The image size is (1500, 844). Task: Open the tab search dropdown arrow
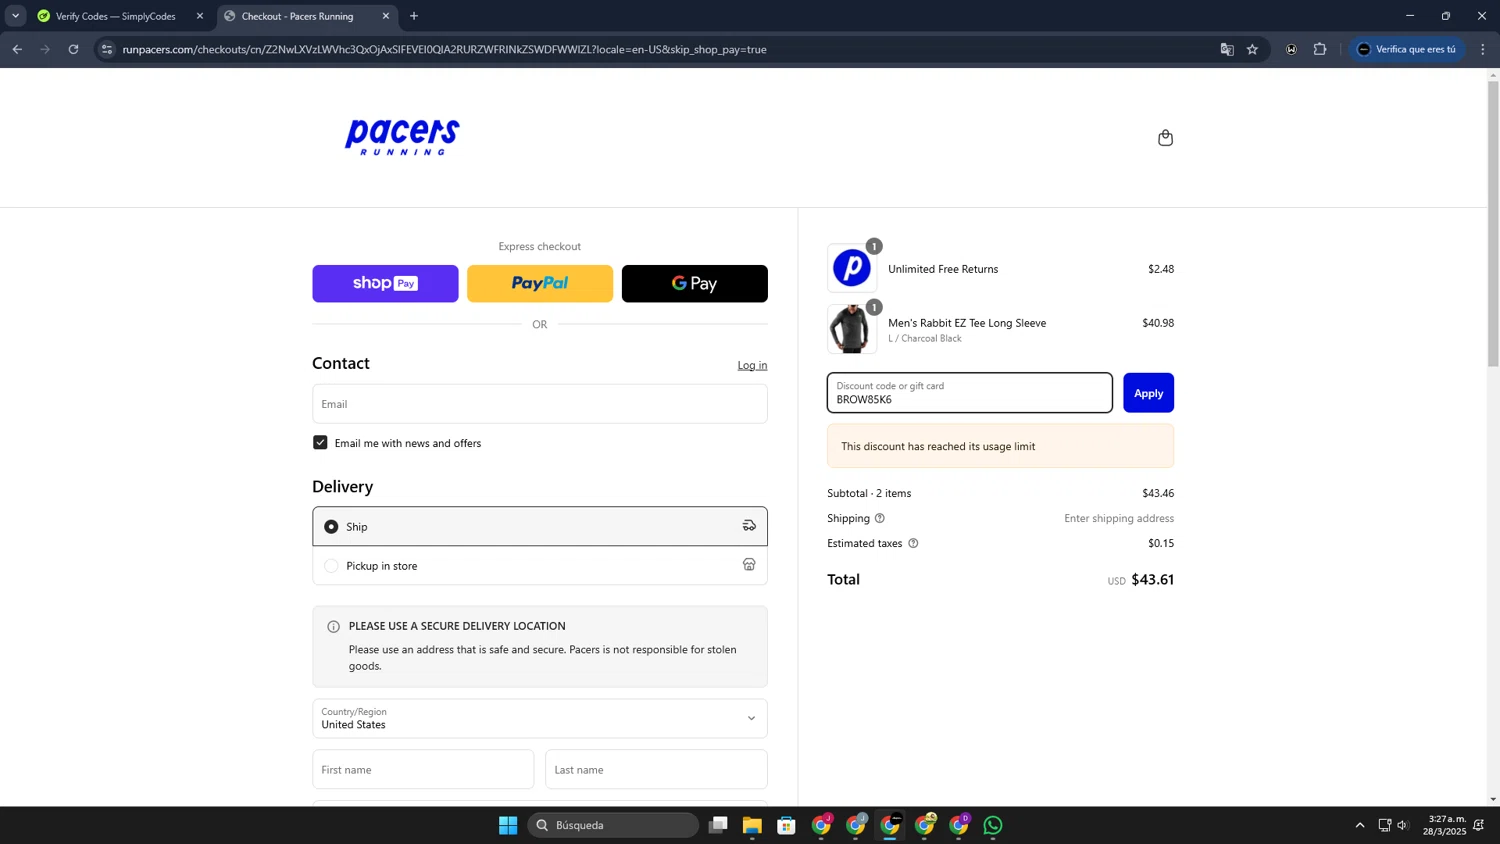(x=15, y=16)
